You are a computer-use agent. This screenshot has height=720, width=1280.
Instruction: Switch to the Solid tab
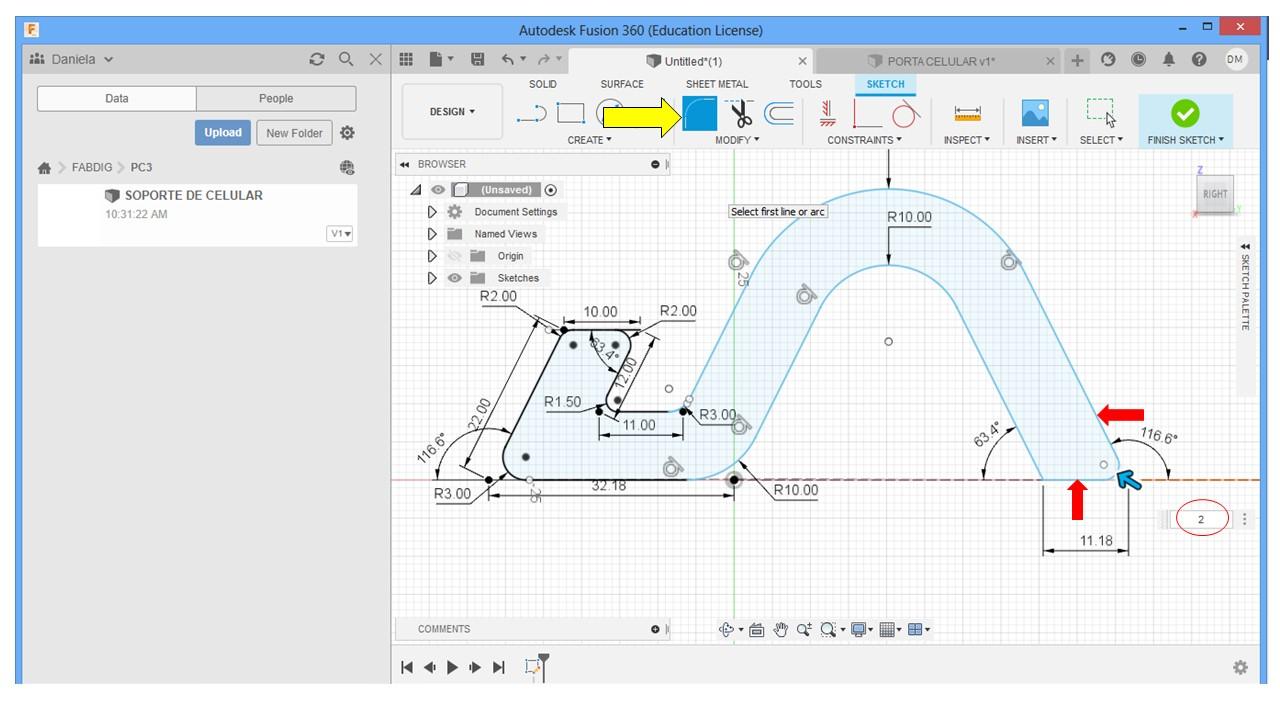click(x=543, y=84)
